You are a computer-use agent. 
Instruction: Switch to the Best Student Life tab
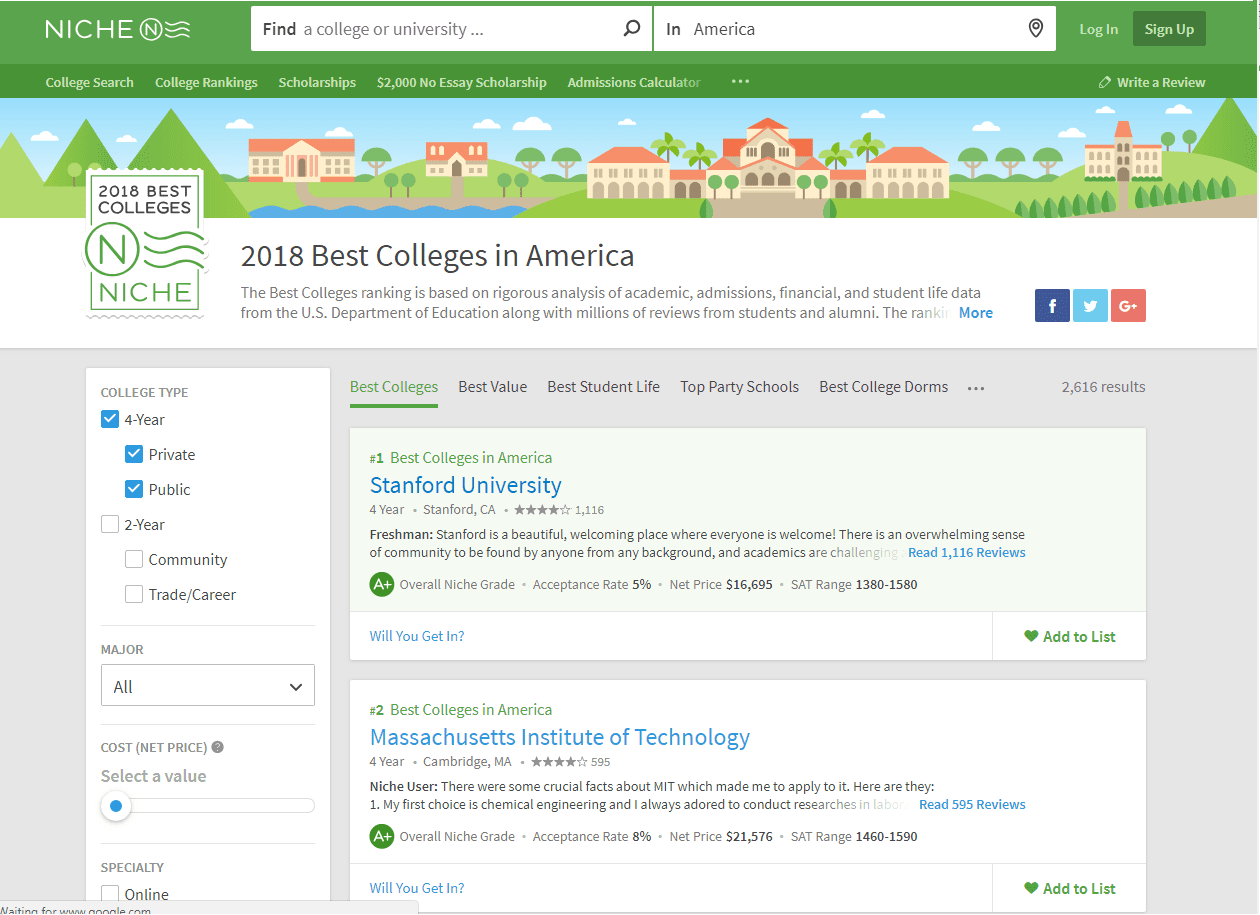[603, 387]
